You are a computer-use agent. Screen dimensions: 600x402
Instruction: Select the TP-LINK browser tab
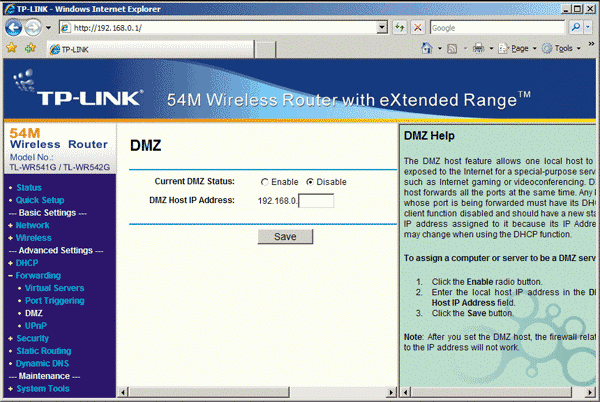pyautogui.click(x=150, y=49)
